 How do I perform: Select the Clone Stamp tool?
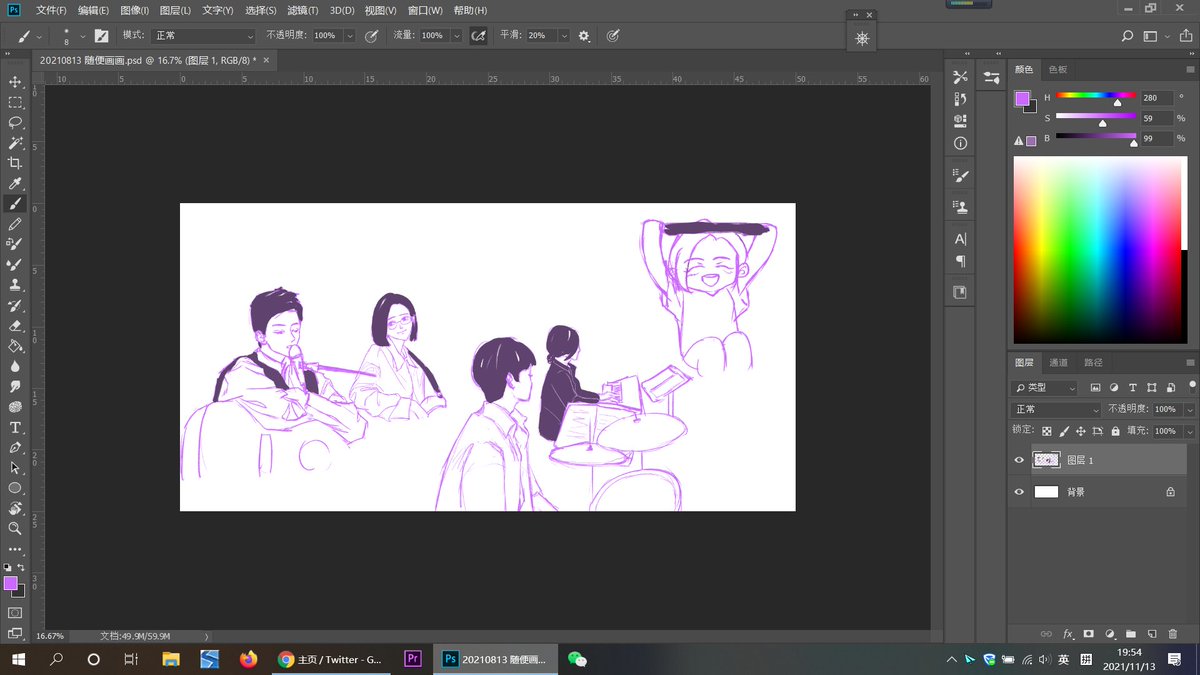point(15,285)
